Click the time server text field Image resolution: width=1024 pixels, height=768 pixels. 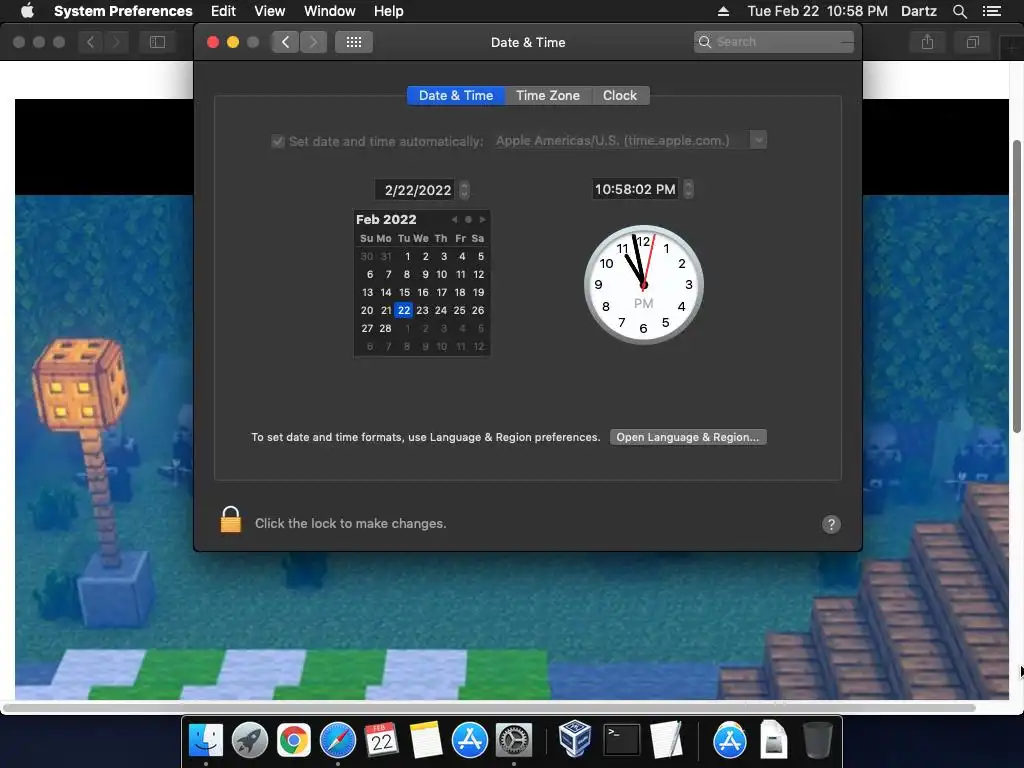(x=621, y=140)
